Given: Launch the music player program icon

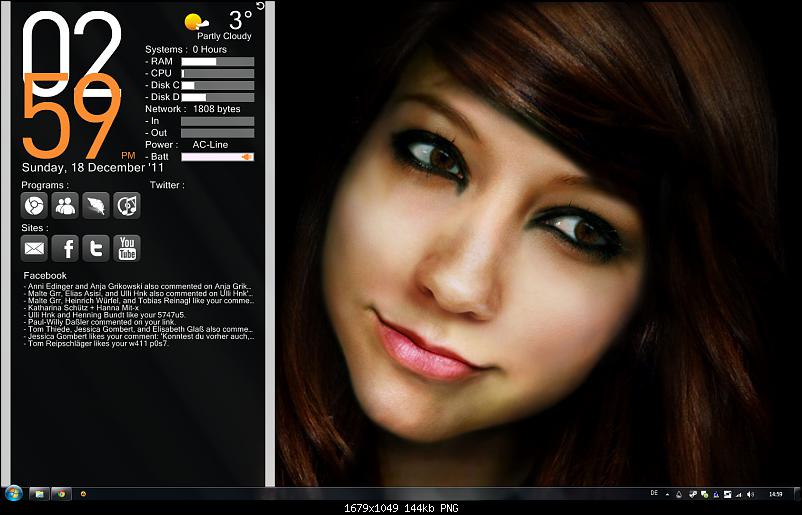Looking at the screenshot, I should pos(127,205).
